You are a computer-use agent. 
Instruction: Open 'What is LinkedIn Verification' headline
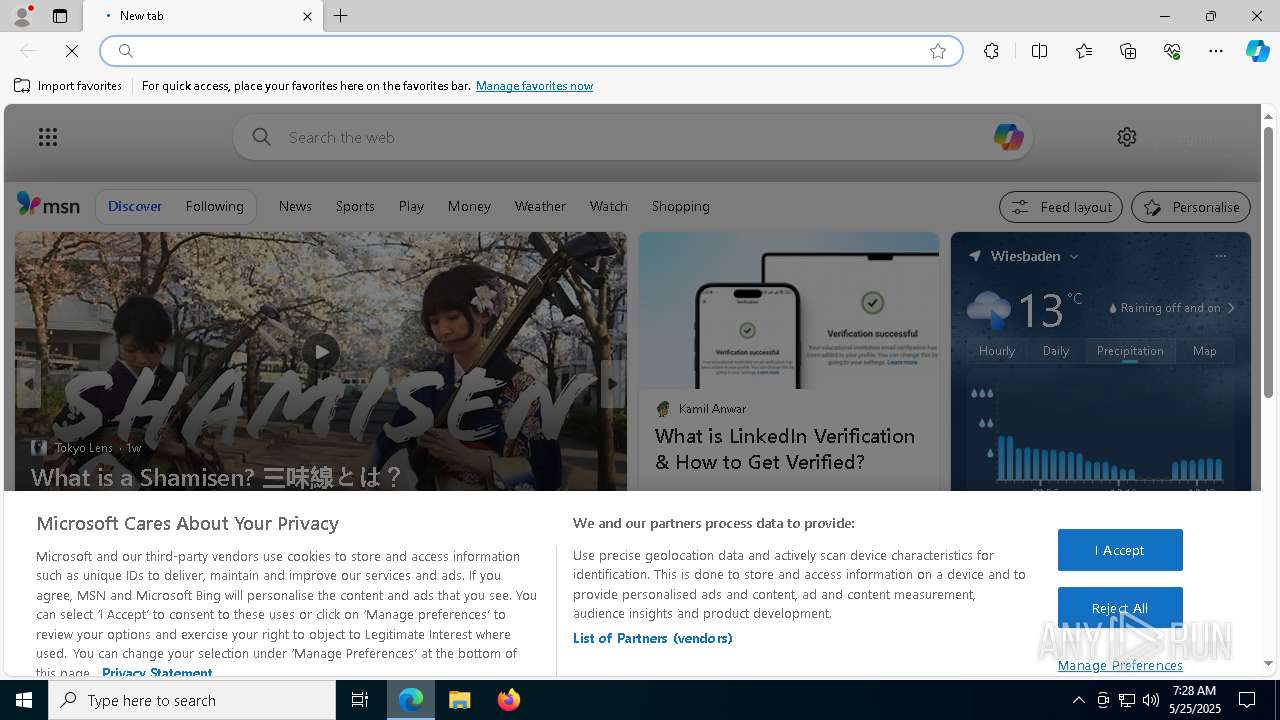[x=785, y=449]
